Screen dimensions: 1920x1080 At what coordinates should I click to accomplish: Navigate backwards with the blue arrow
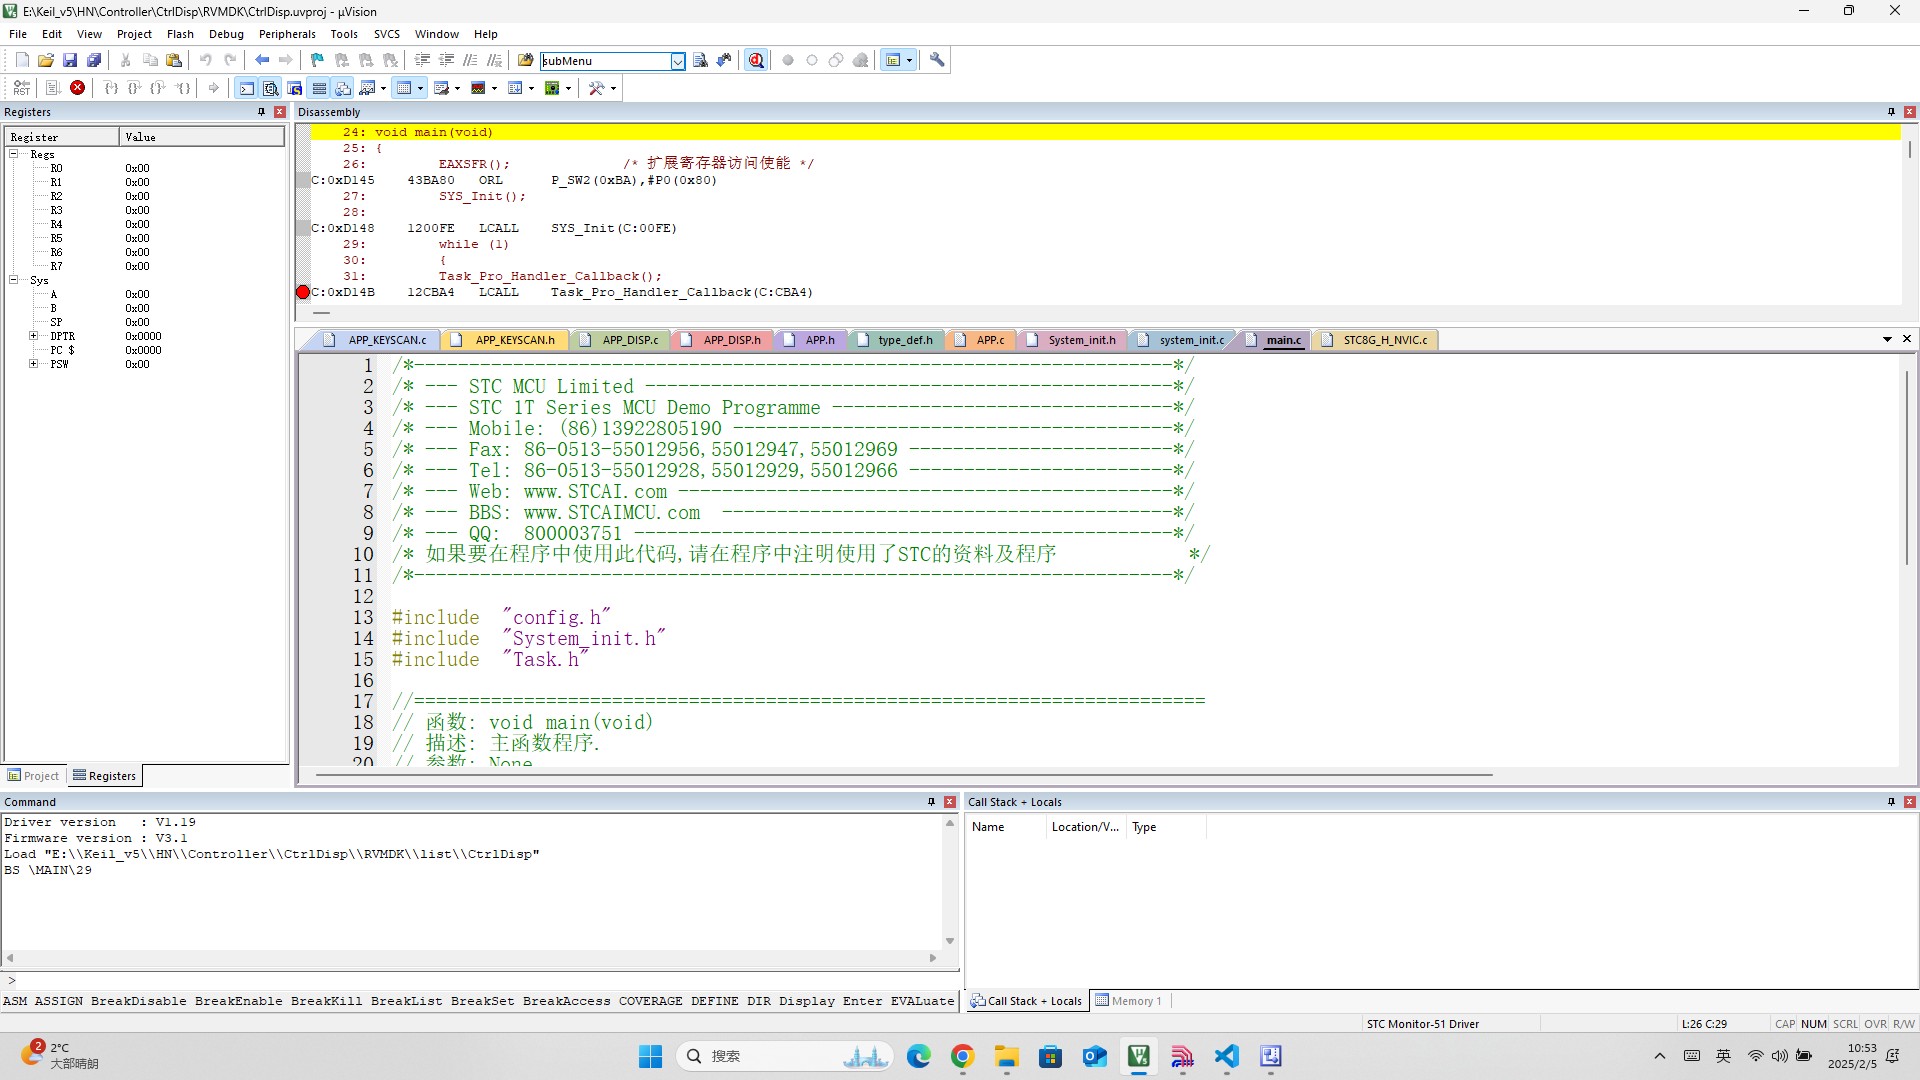(262, 61)
